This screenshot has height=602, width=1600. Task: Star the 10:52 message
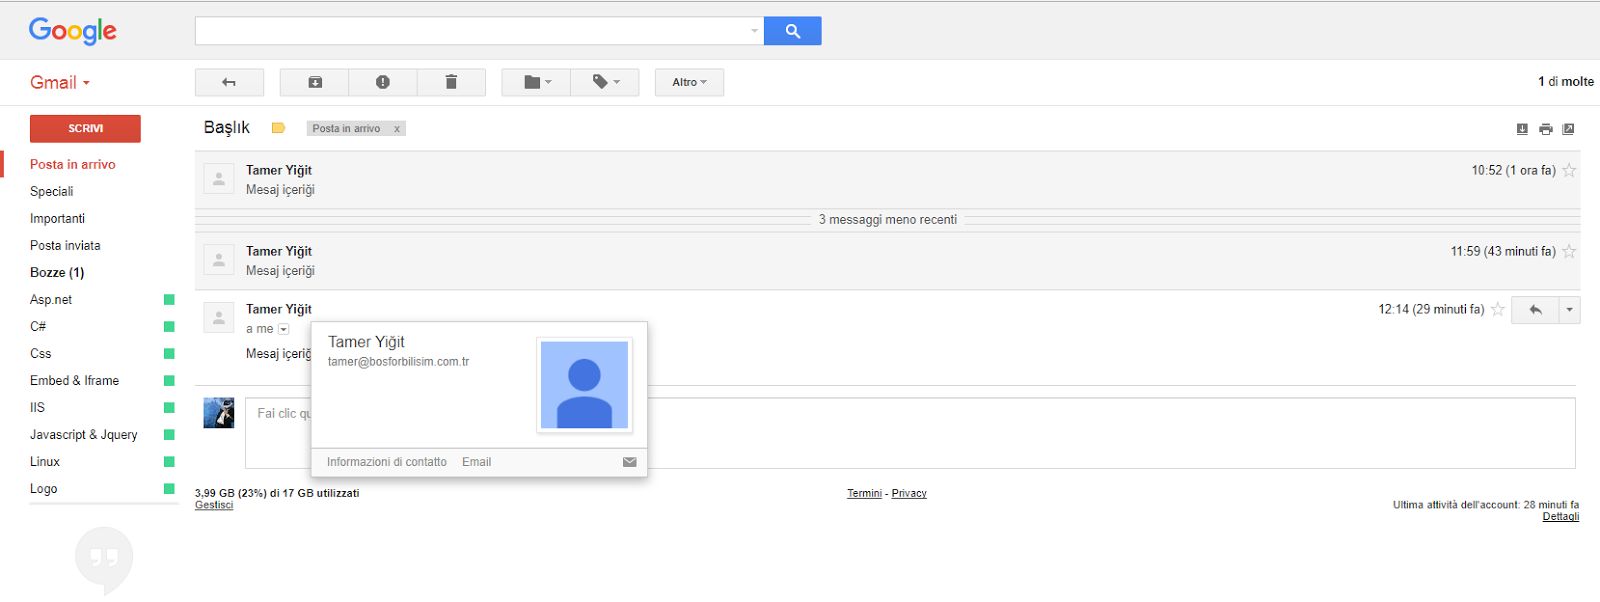click(x=1569, y=171)
